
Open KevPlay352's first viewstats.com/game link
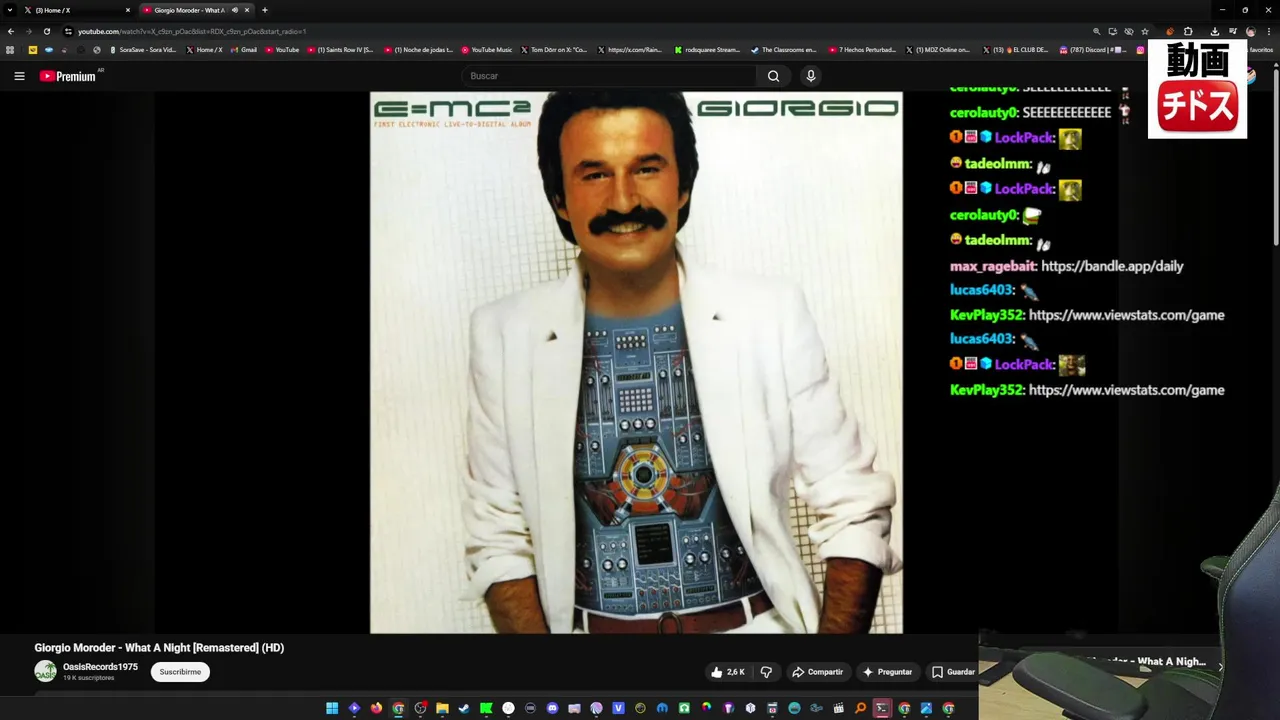point(1126,315)
